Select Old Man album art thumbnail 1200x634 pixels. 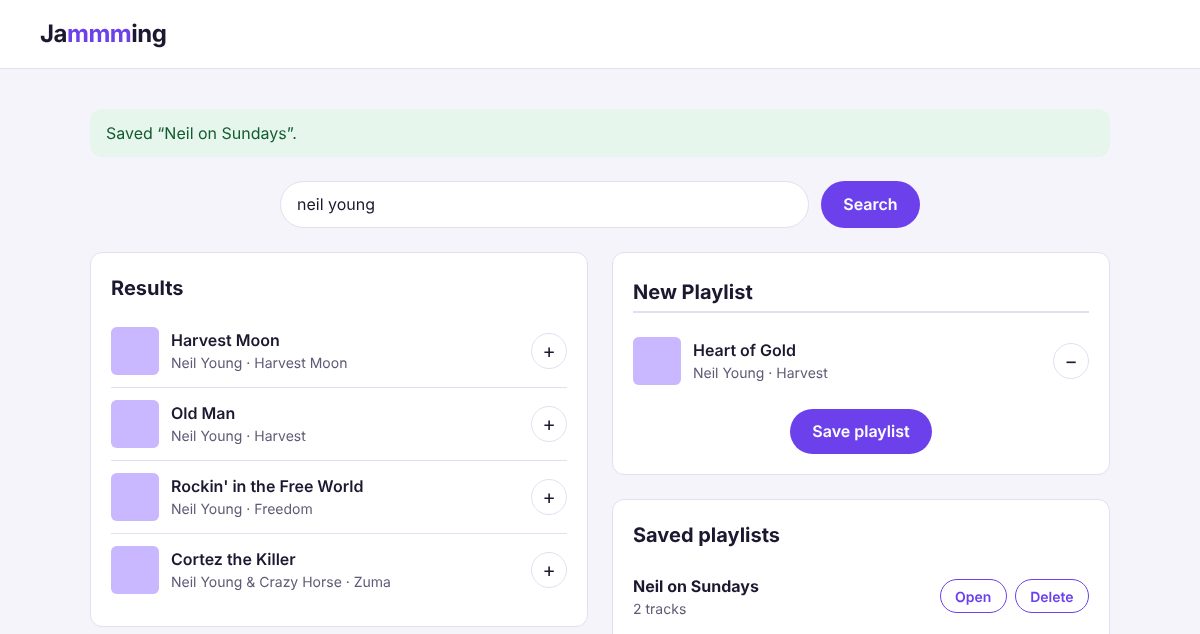135,424
